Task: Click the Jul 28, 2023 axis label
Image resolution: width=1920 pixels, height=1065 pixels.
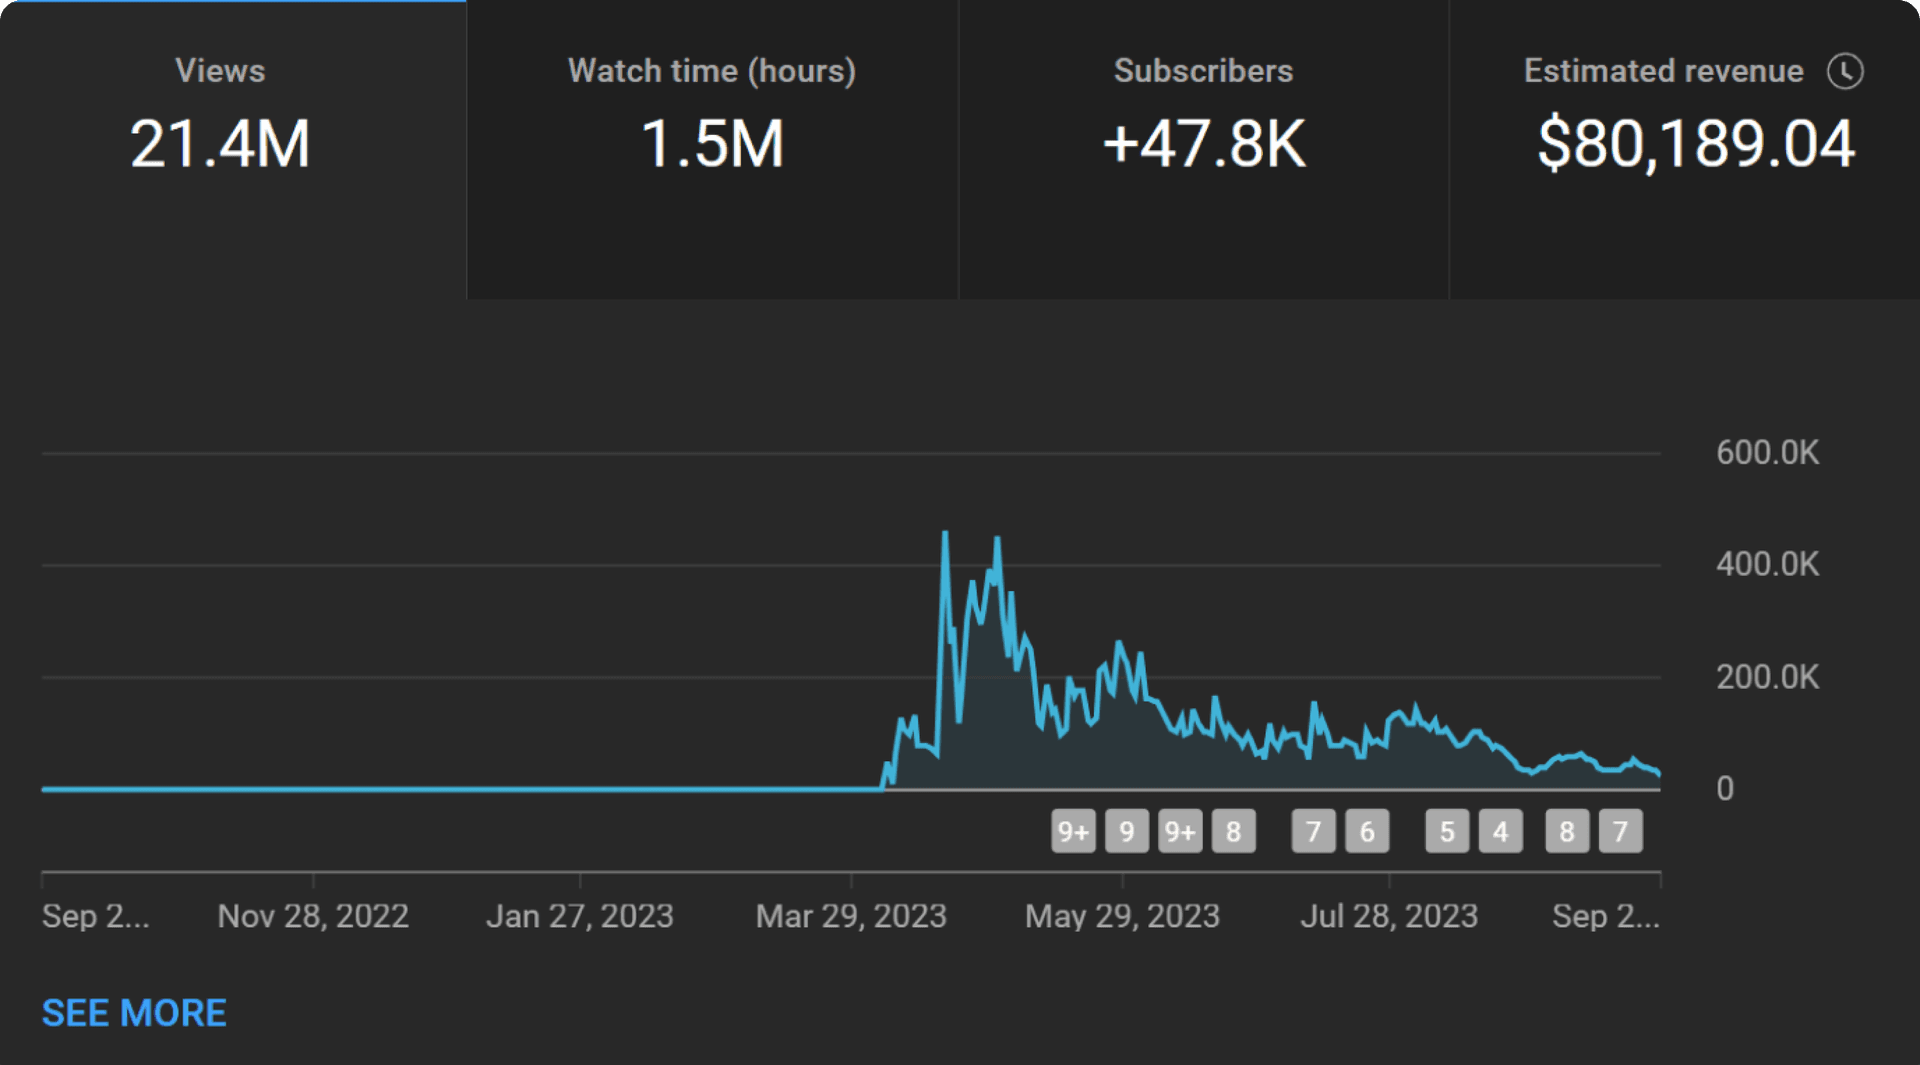Action: pyautogui.click(x=1389, y=916)
